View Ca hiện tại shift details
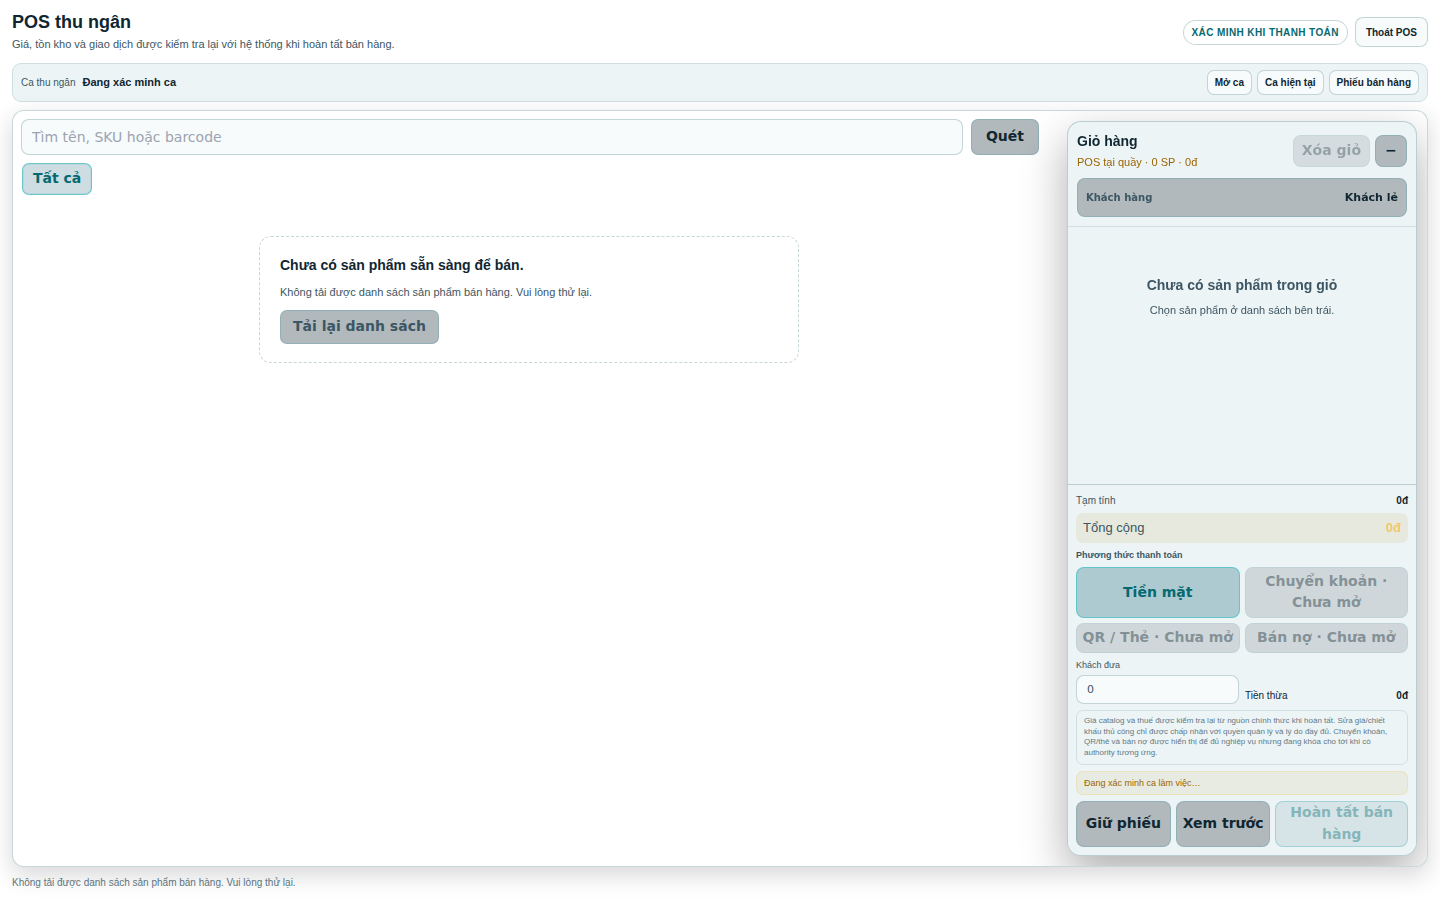The width and height of the screenshot is (1440, 900). [x=1290, y=82]
